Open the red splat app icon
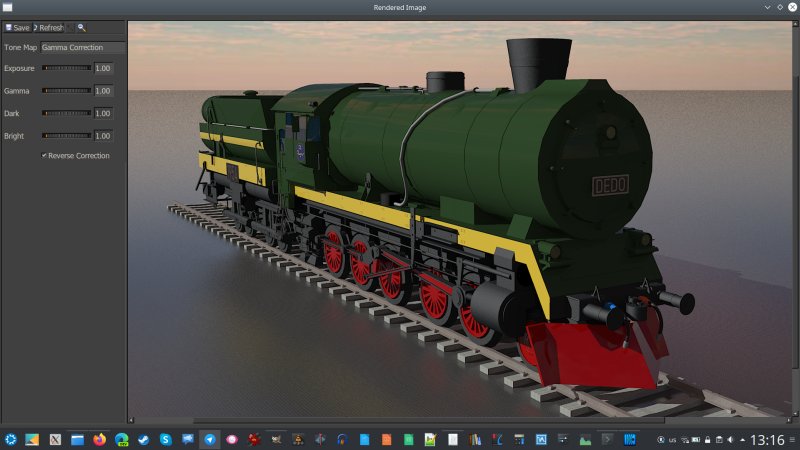Screen dimensions: 800x450 tap(254, 439)
